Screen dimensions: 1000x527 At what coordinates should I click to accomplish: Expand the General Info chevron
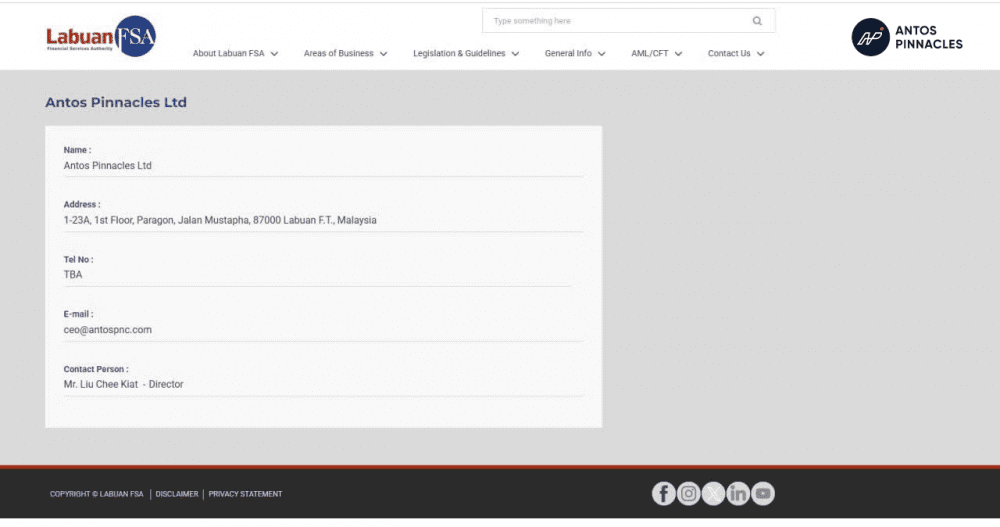[601, 54]
